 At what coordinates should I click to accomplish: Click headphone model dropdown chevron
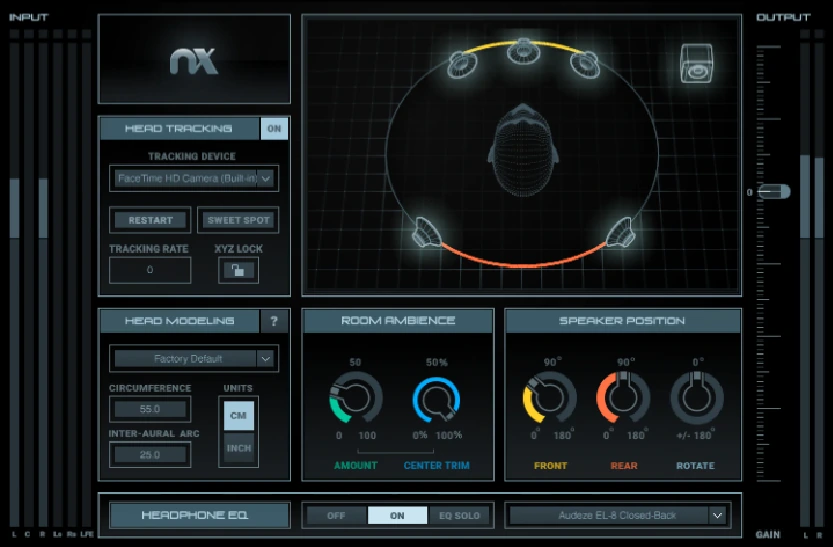(718, 516)
